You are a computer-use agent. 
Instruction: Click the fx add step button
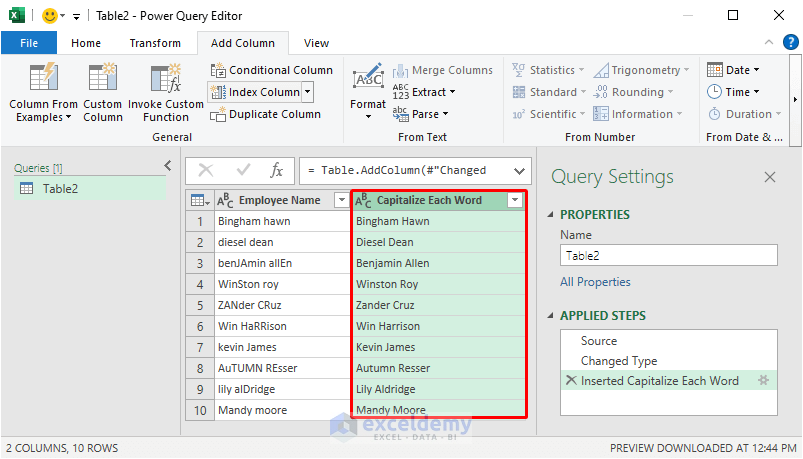(277, 170)
